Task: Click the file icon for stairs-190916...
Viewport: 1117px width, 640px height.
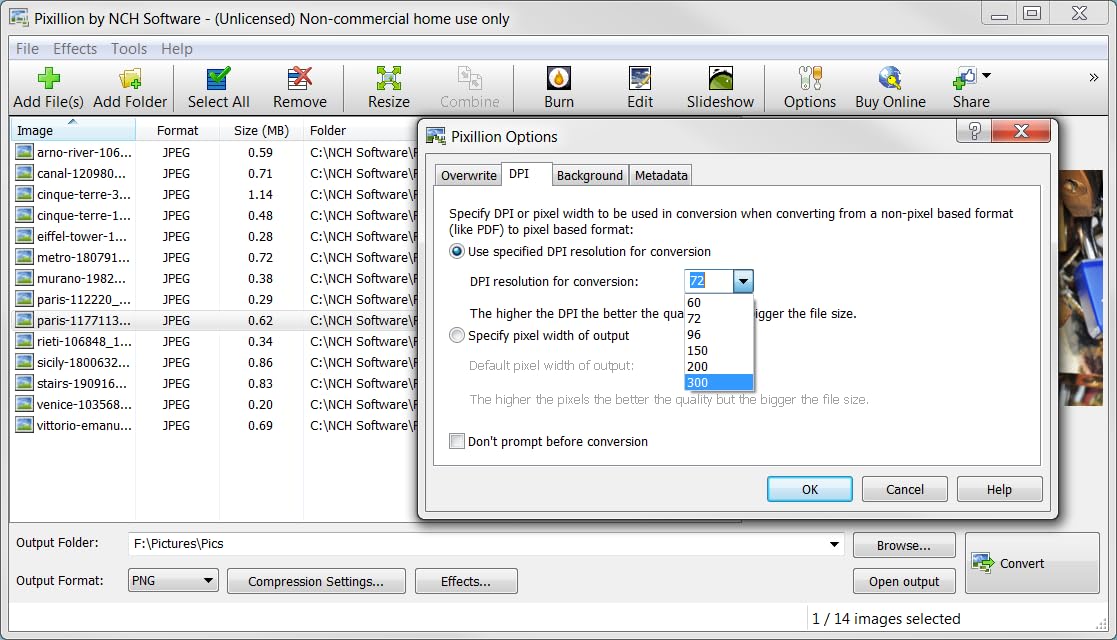Action: pos(24,383)
